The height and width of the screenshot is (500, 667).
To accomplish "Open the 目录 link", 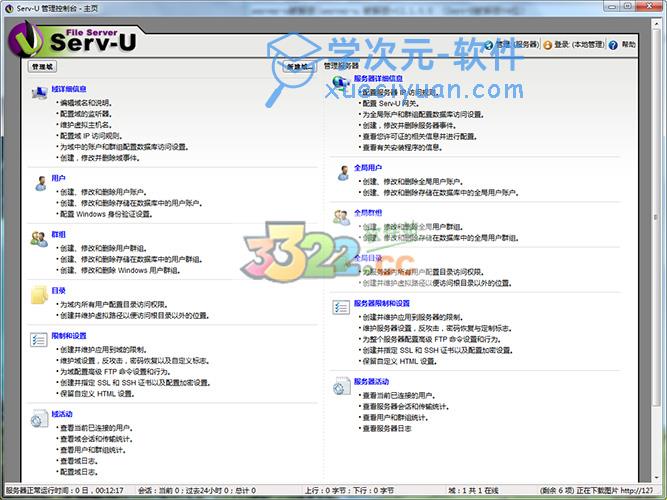I will (59, 291).
